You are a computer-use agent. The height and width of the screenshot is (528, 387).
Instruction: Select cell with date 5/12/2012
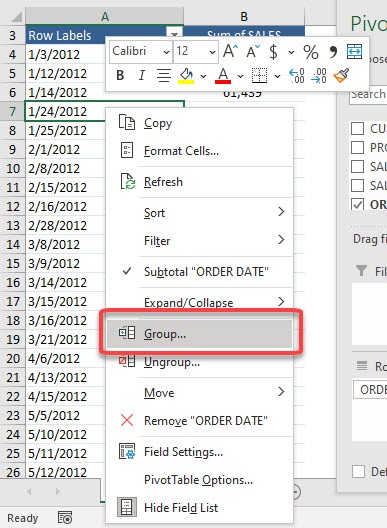[65, 472]
